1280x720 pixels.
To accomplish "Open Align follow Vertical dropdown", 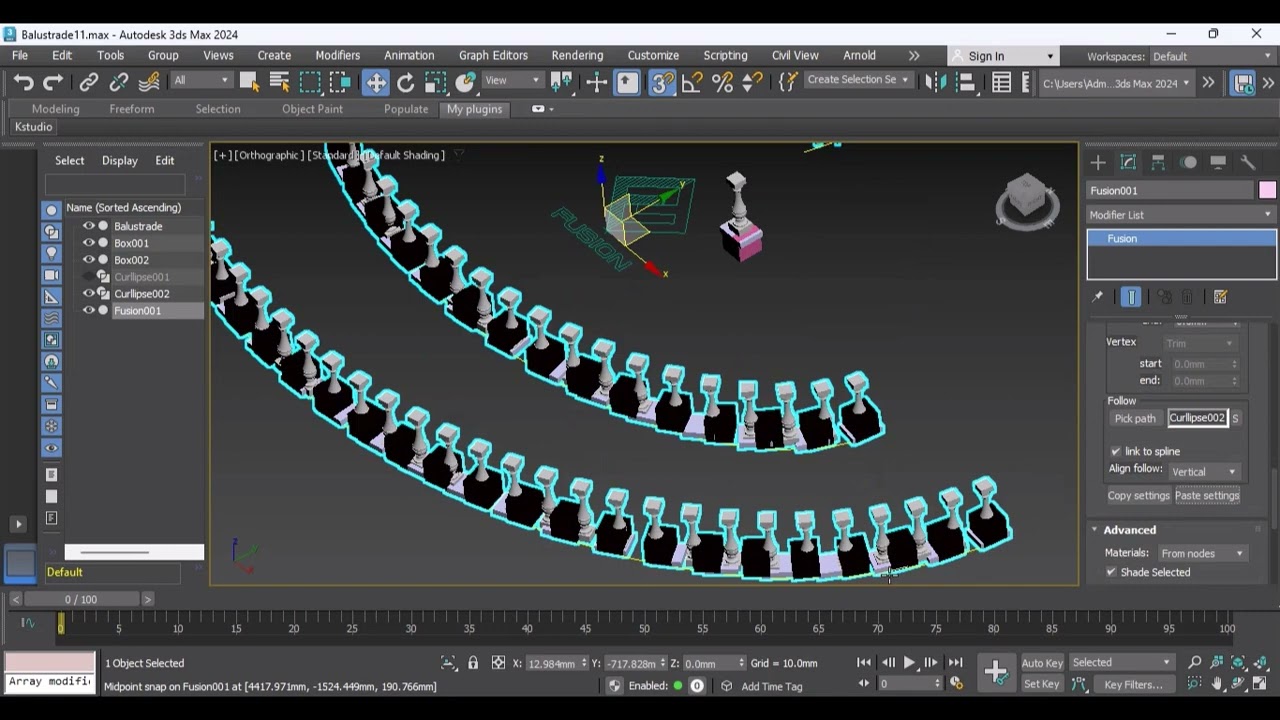I will click(x=1203, y=472).
